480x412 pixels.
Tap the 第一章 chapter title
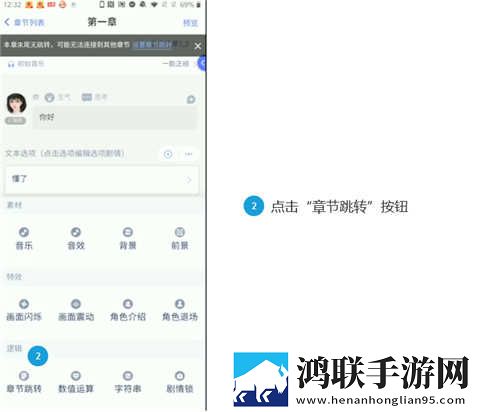tap(102, 22)
